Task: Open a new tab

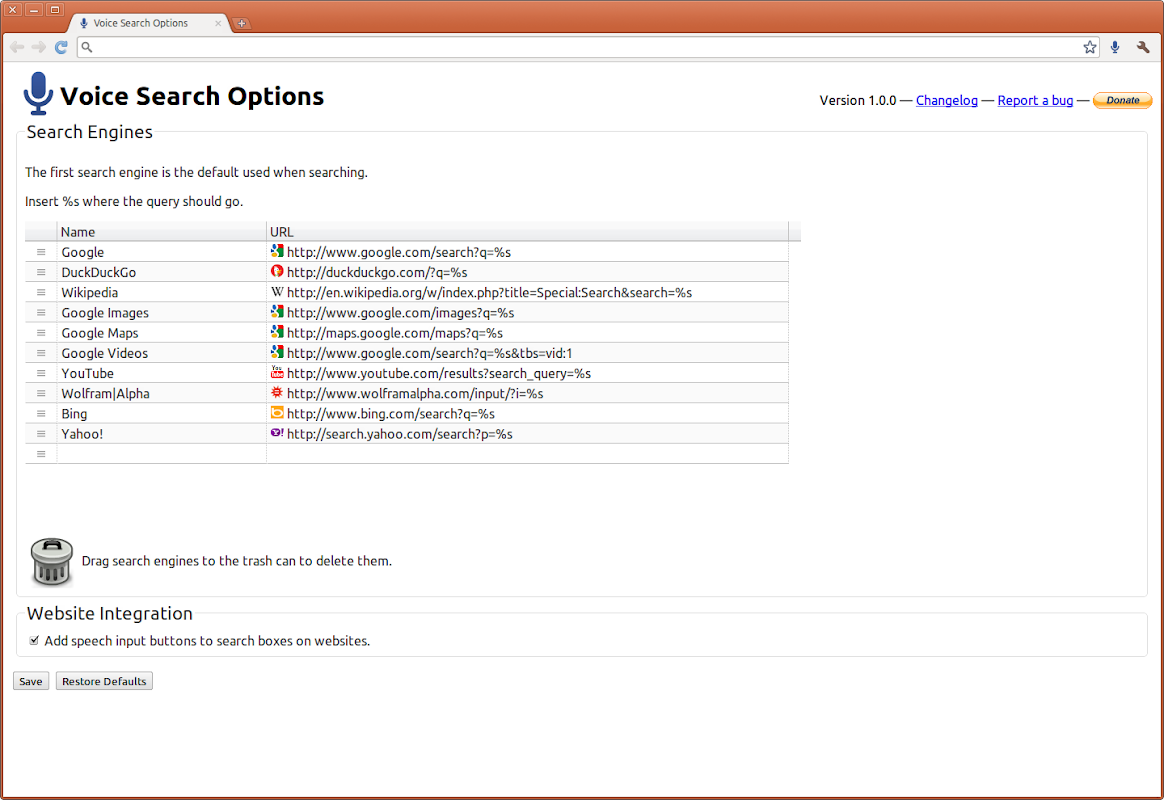Action: 242,24
